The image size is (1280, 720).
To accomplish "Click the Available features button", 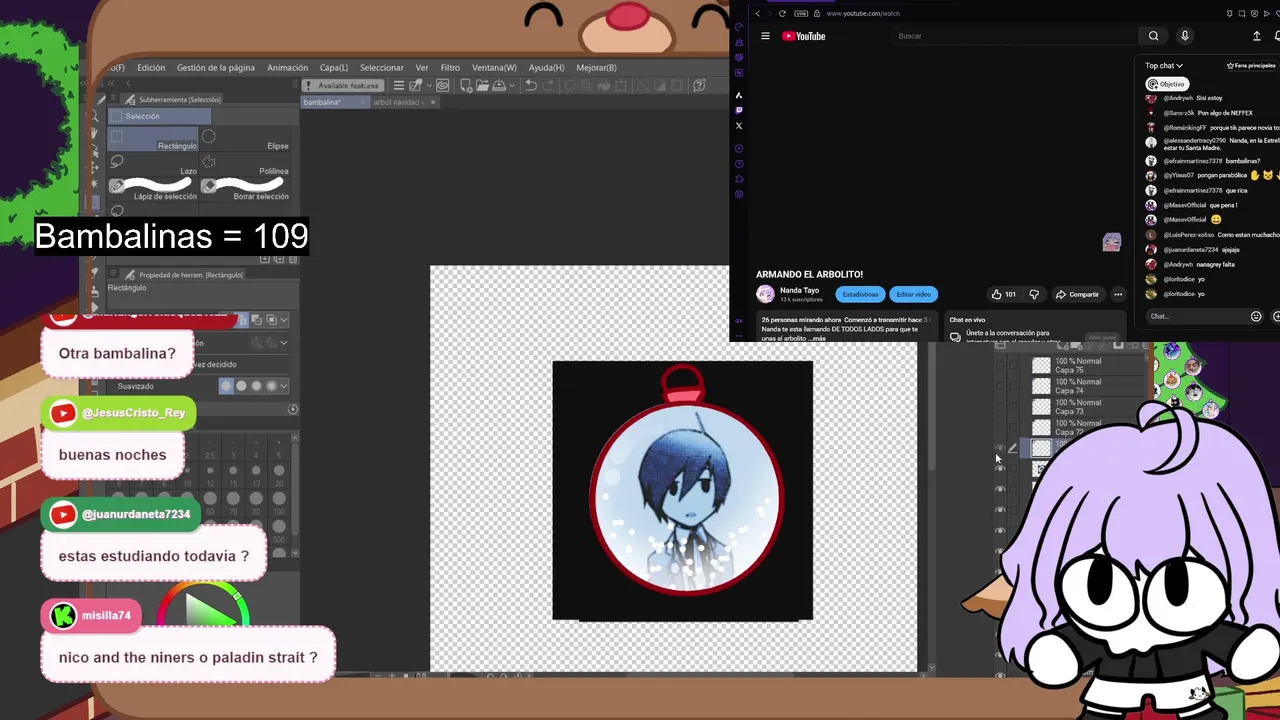I will coord(343,86).
